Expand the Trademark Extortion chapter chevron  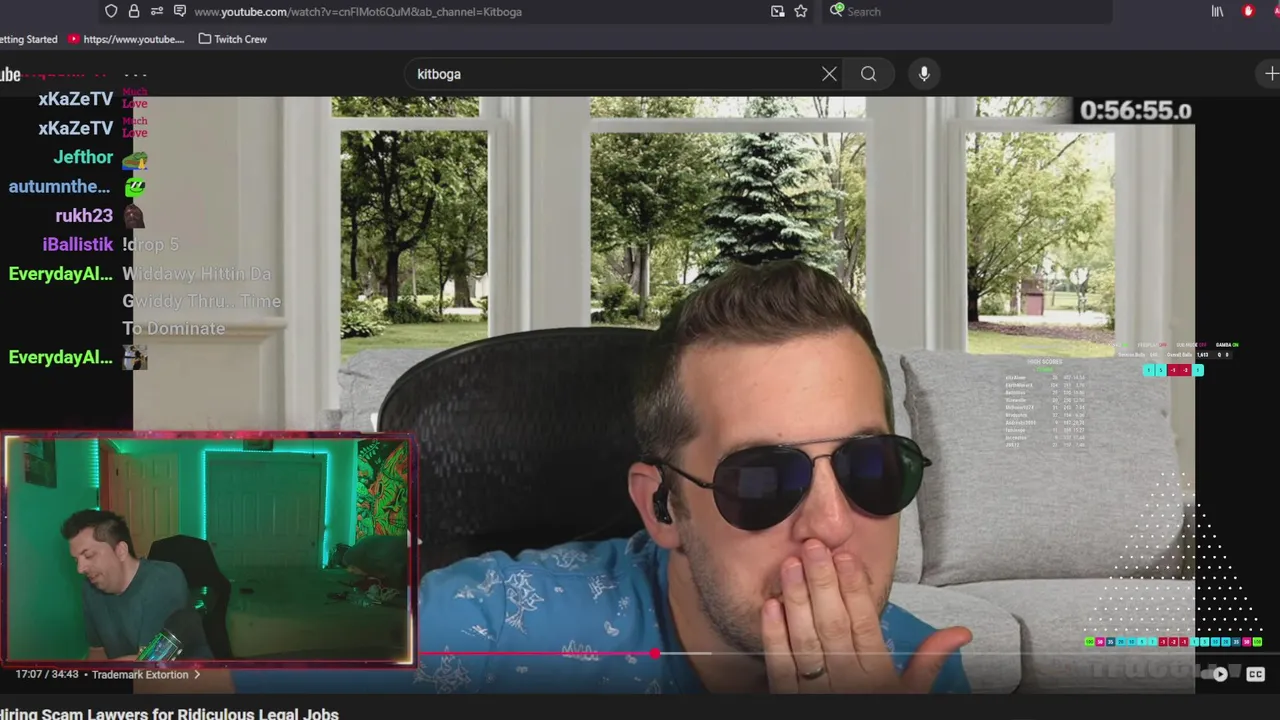tap(197, 675)
